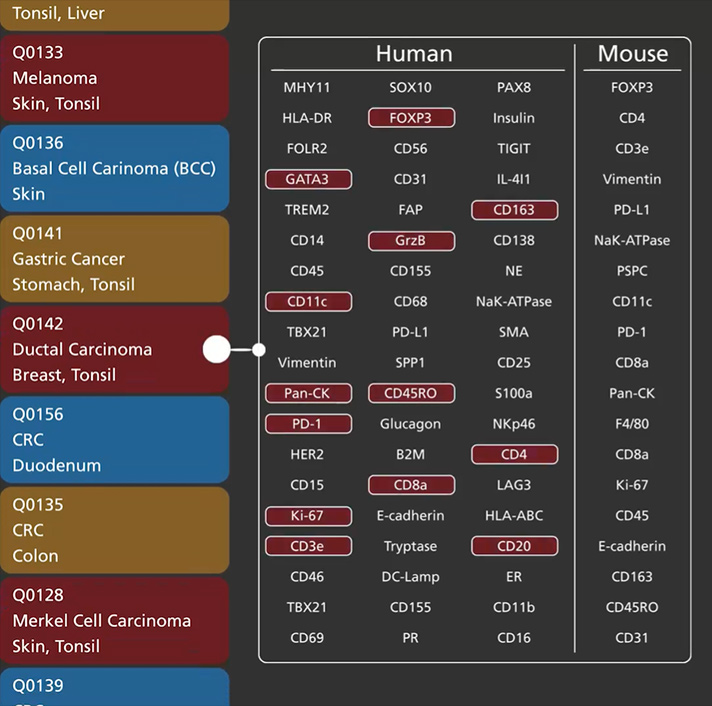Click the Glucagon marker in Human list

coord(410,424)
